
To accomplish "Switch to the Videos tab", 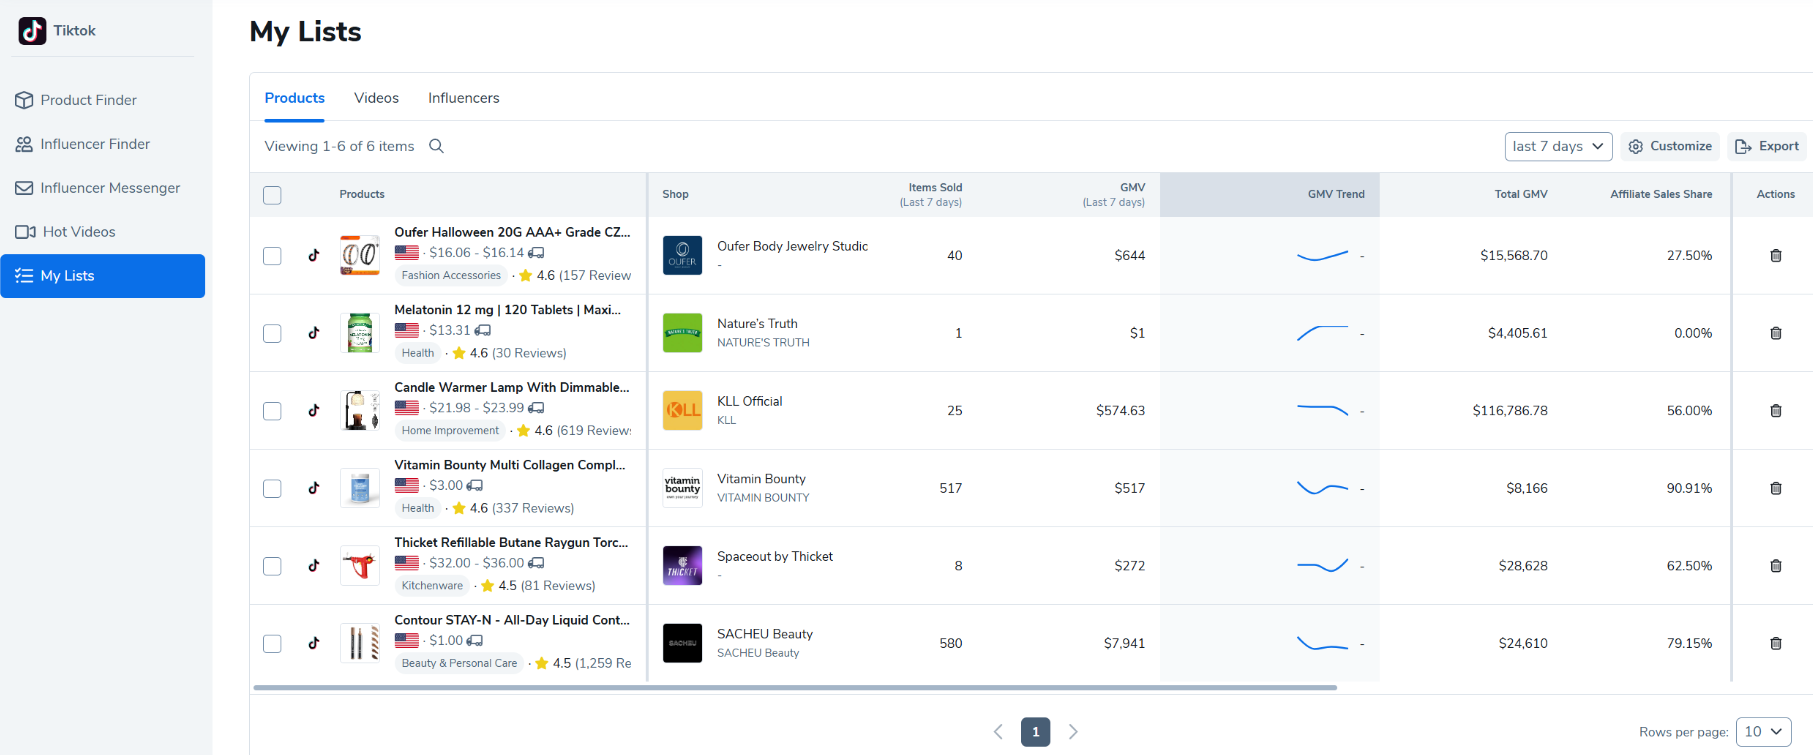I will pos(376,98).
